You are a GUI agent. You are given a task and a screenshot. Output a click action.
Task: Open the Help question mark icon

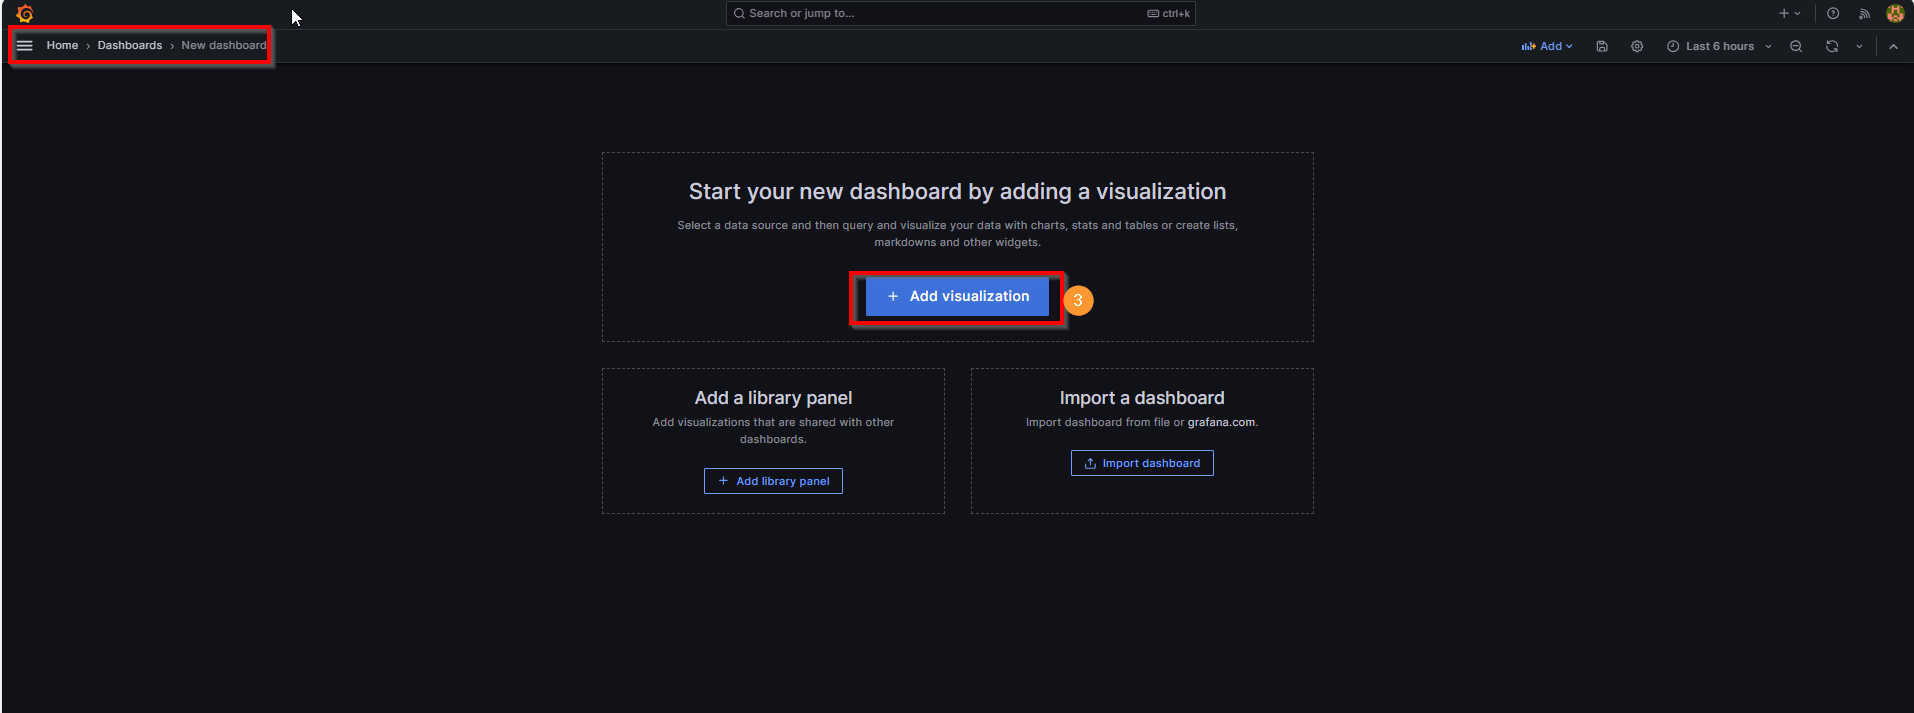click(1833, 14)
